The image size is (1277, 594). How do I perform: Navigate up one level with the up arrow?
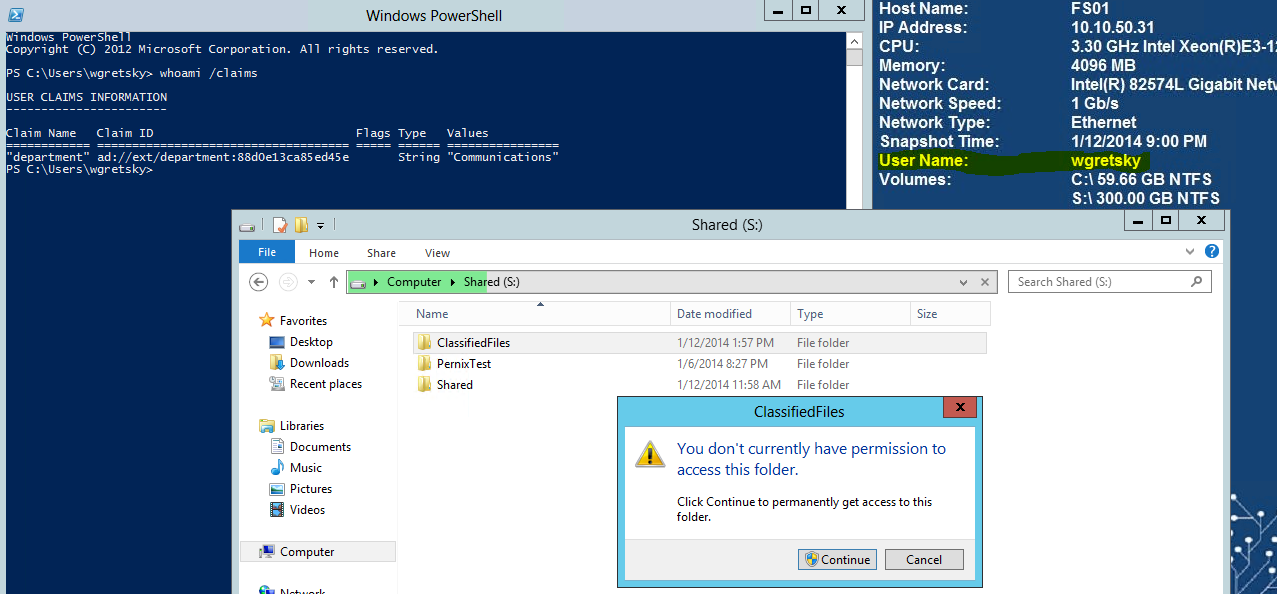[333, 282]
